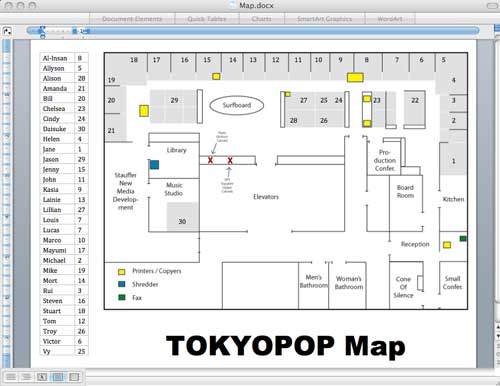Screen dimensions: 500x386
Task: Select the highlighted Print Layout view button
Action: (58, 377)
